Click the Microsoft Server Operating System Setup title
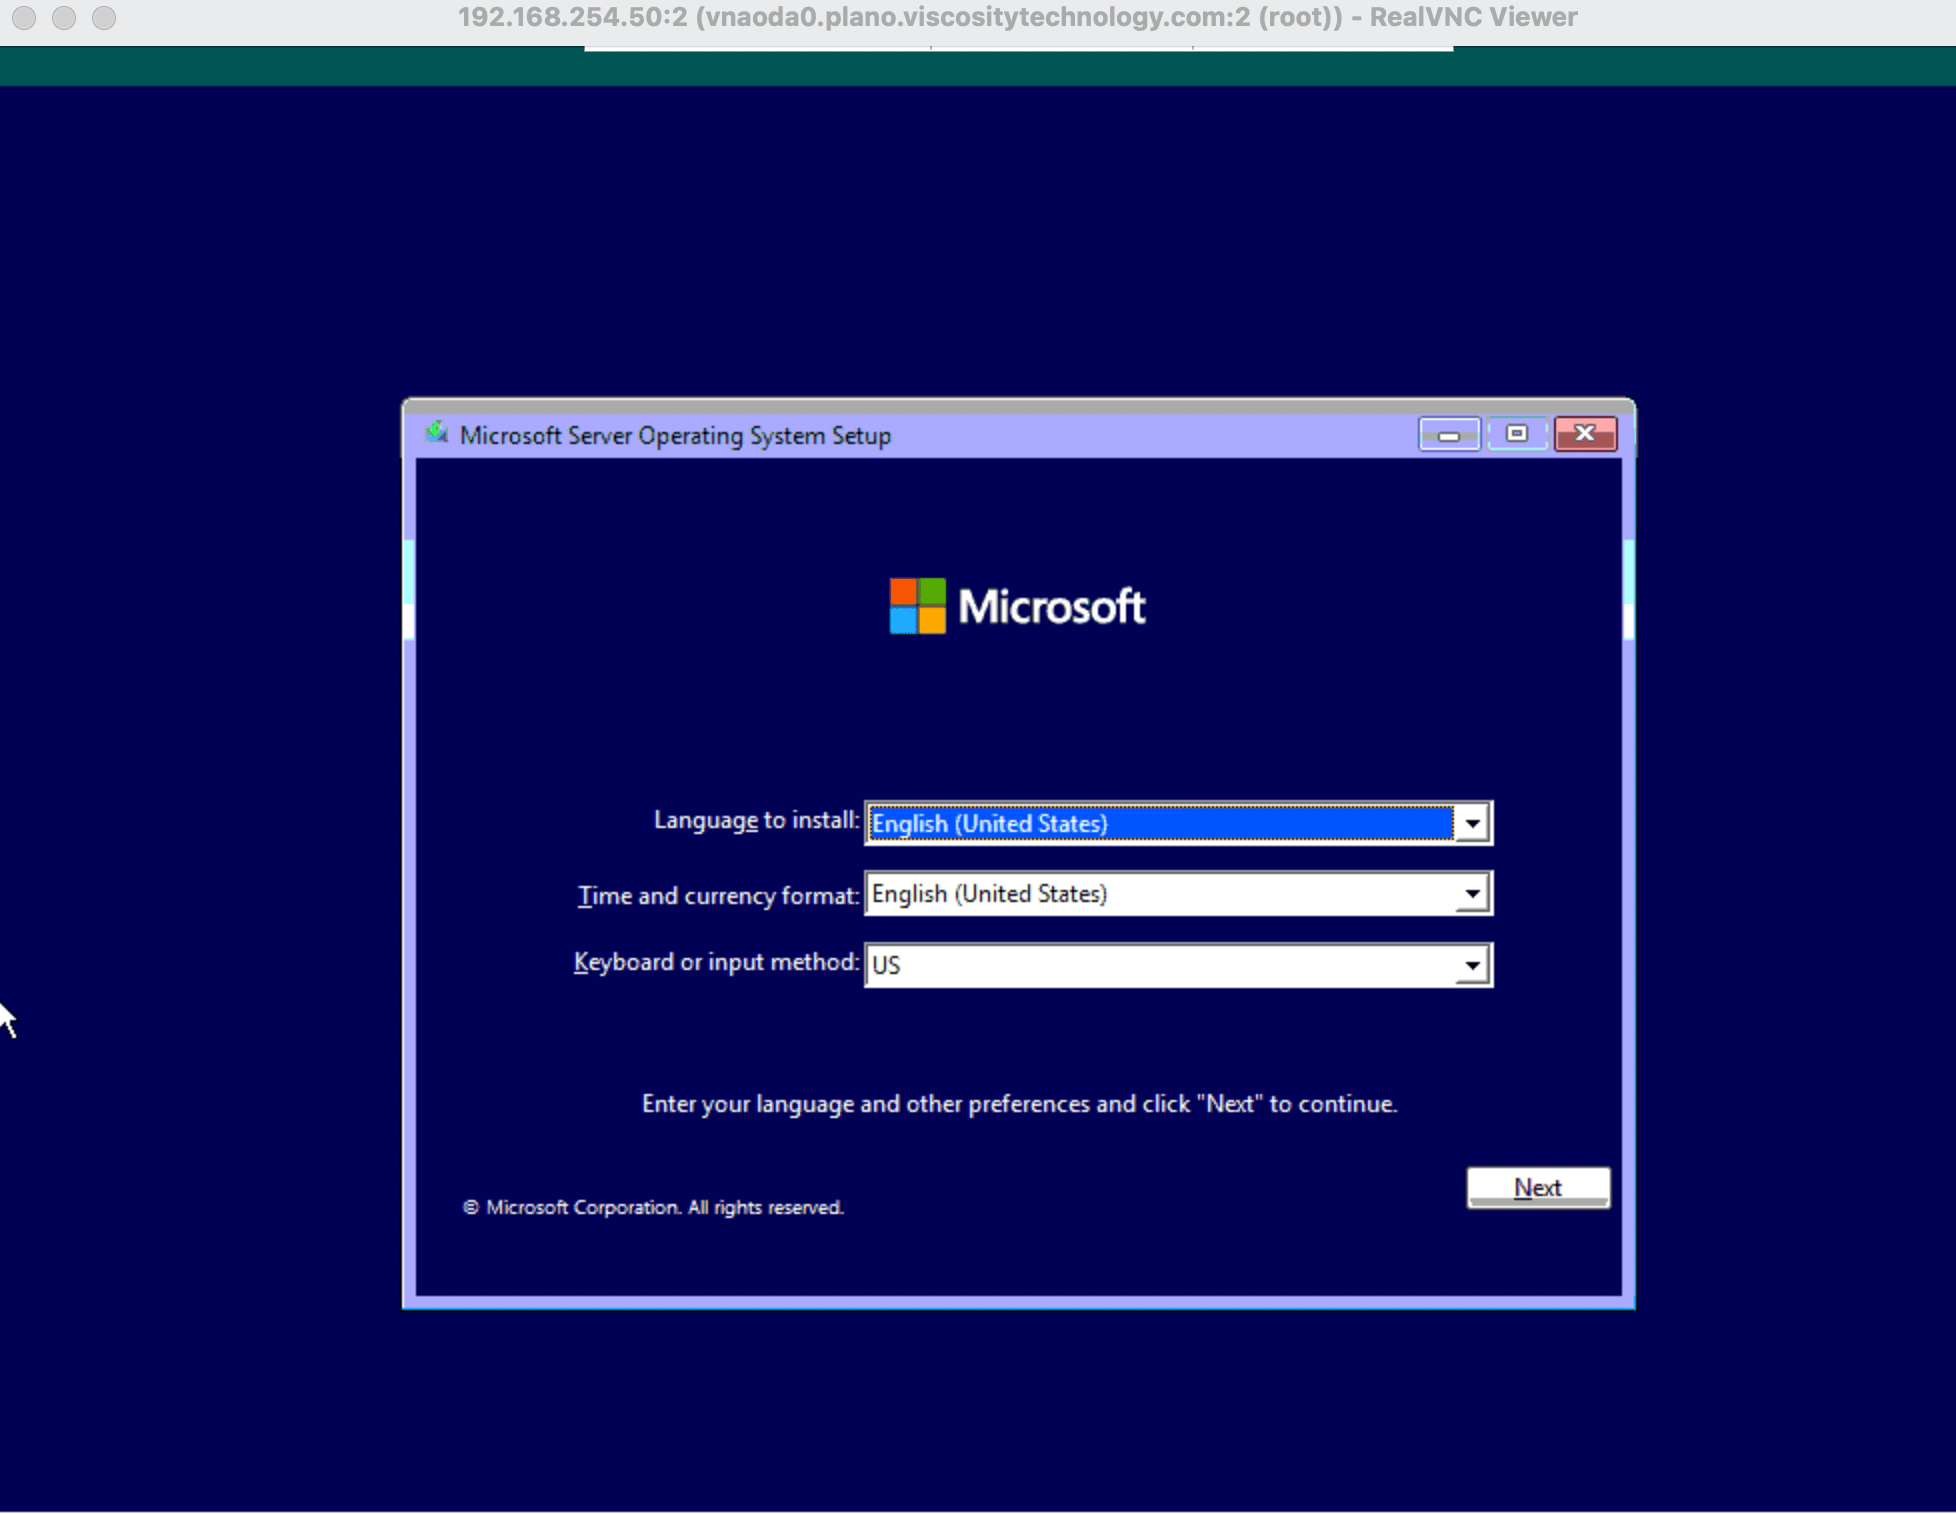This screenshot has height=1514, width=1956. (x=675, y=436)
